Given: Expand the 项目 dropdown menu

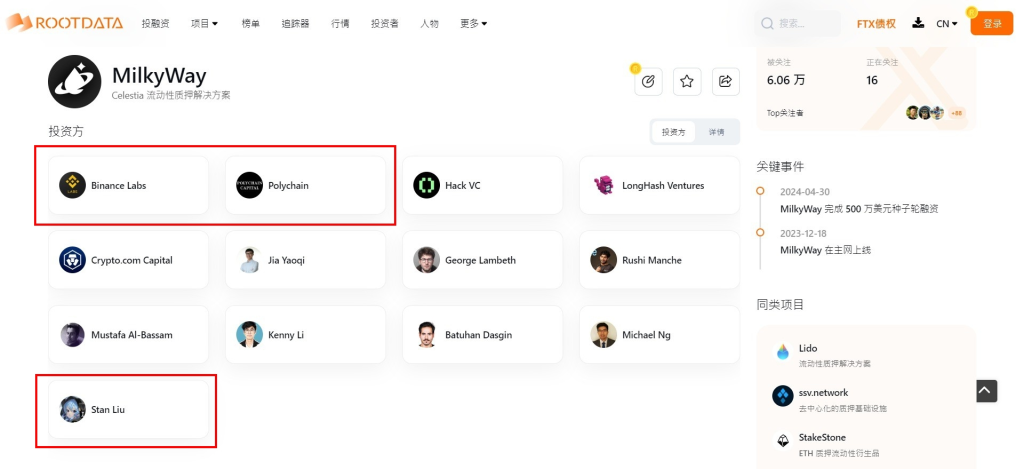Looking at the screenshot, I should tap(205, 23).
